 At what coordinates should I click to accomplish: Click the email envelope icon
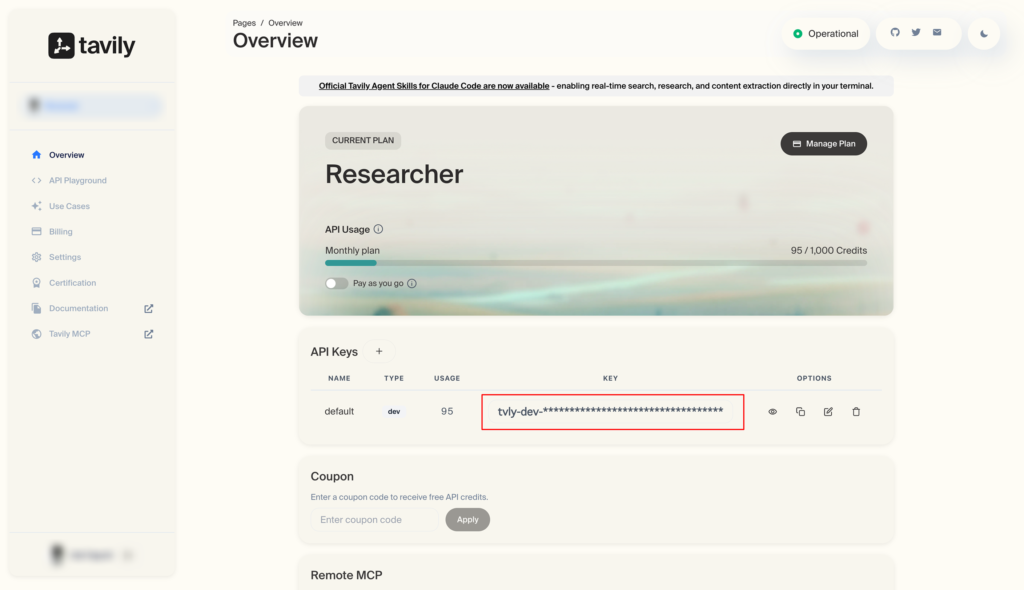[x=937, y=33]
